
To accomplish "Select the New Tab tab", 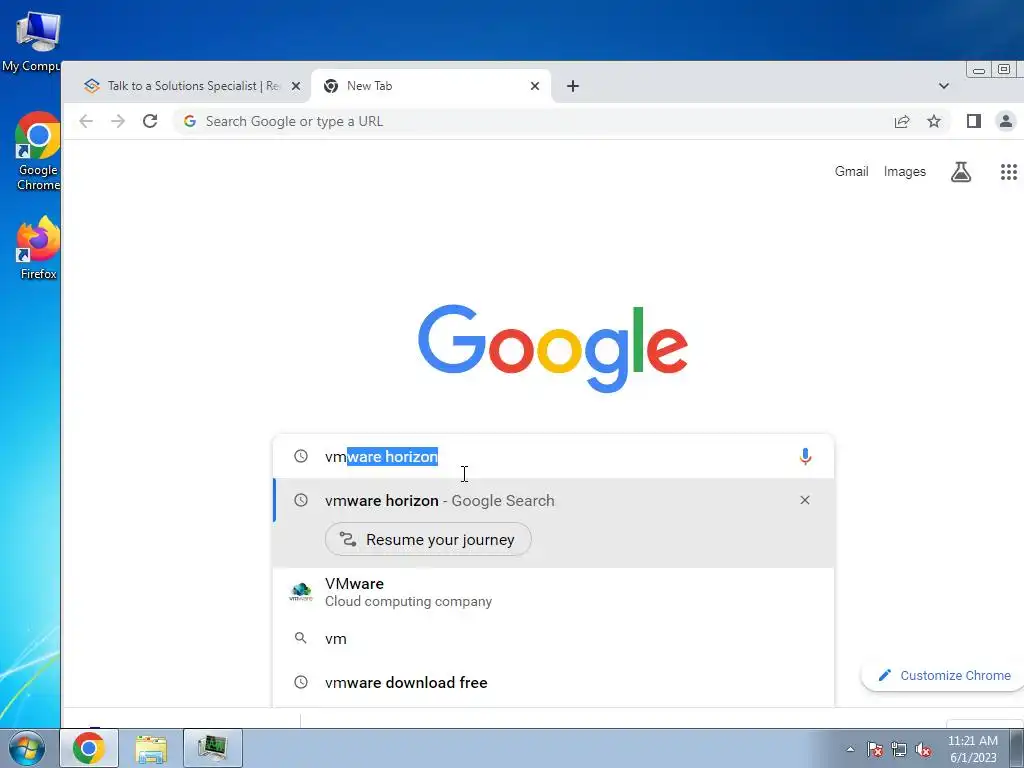I will [x=431, y=86].
